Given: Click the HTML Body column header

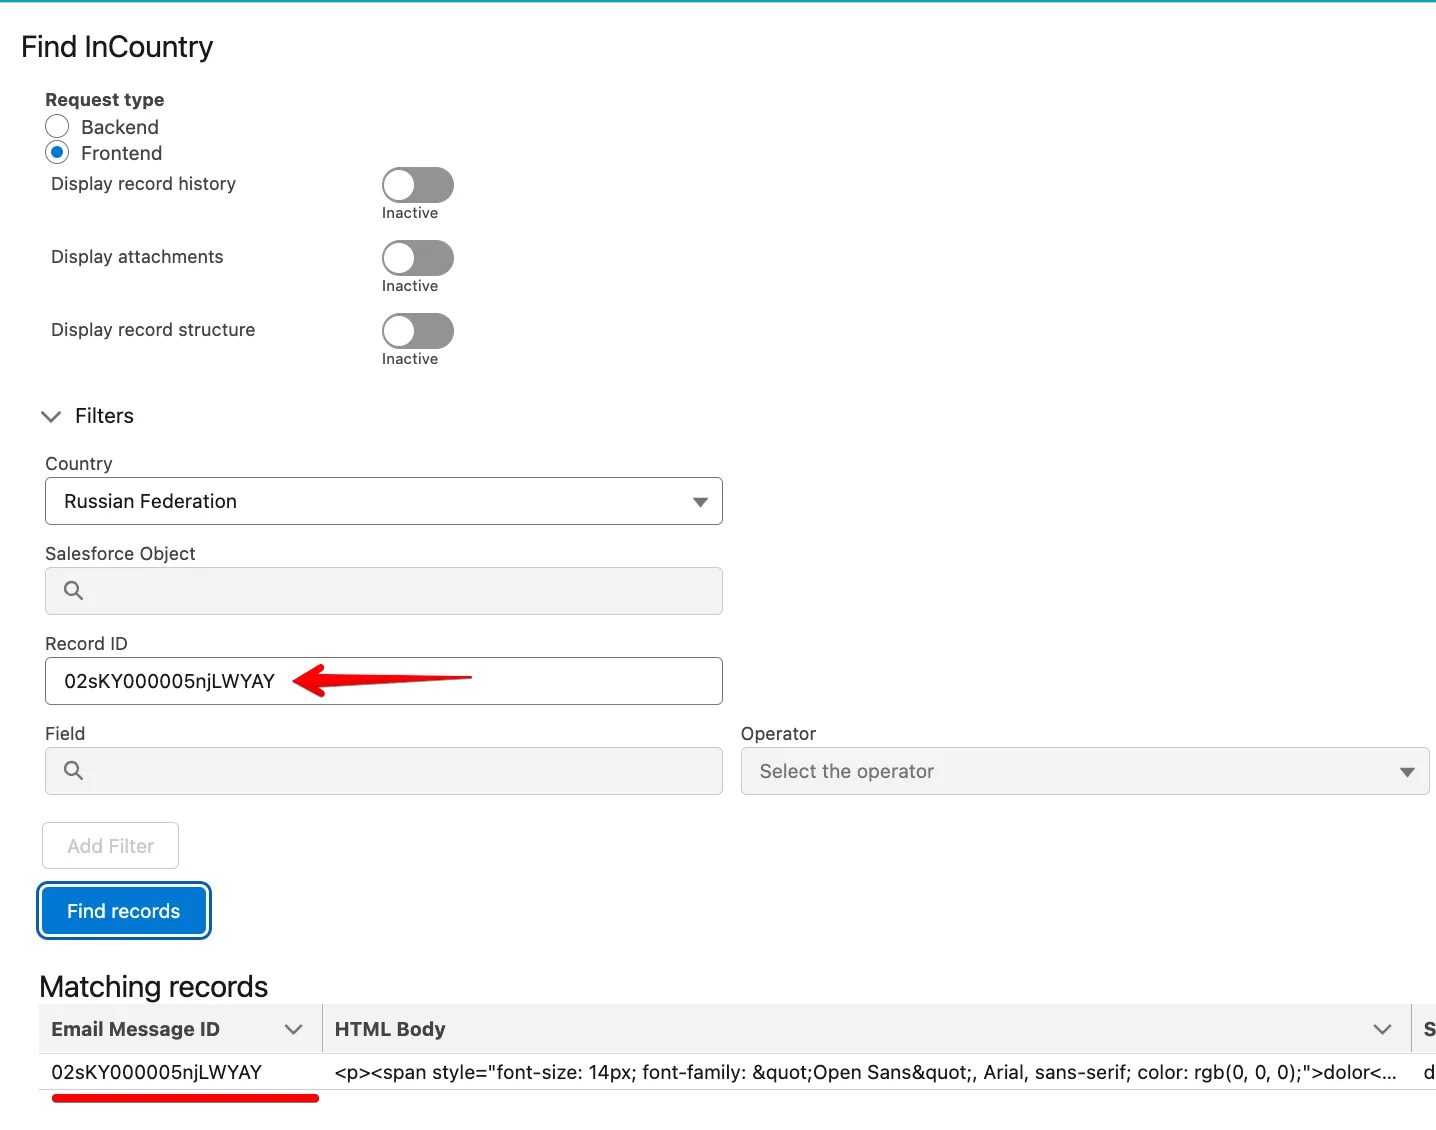Looking at the screenshot, I should pyautogui.click(x=390, y=1029).
